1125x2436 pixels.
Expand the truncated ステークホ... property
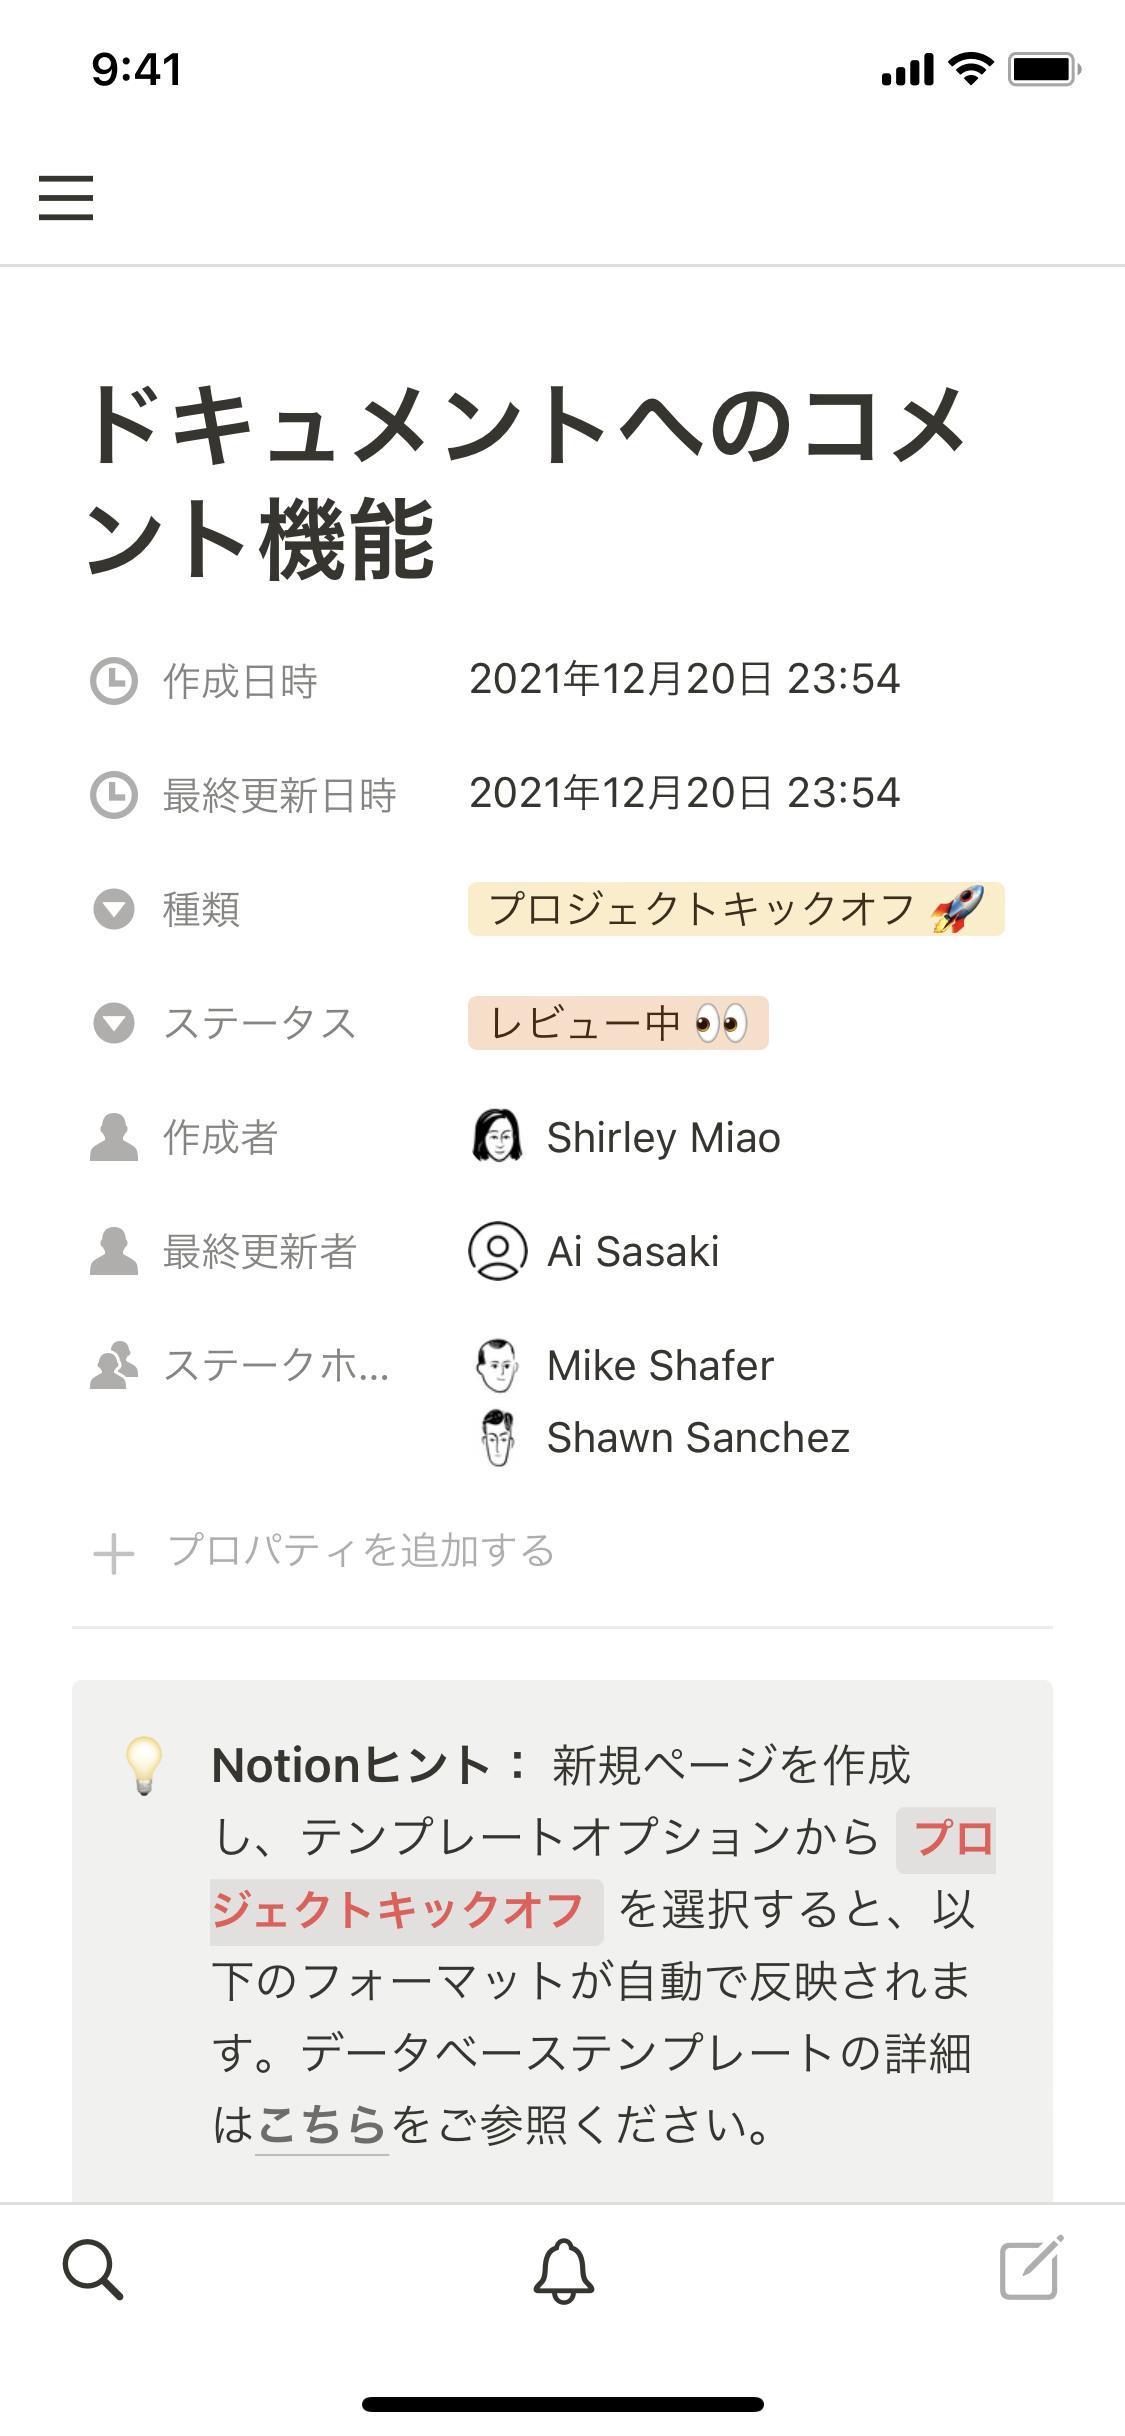coord(276,1365)
